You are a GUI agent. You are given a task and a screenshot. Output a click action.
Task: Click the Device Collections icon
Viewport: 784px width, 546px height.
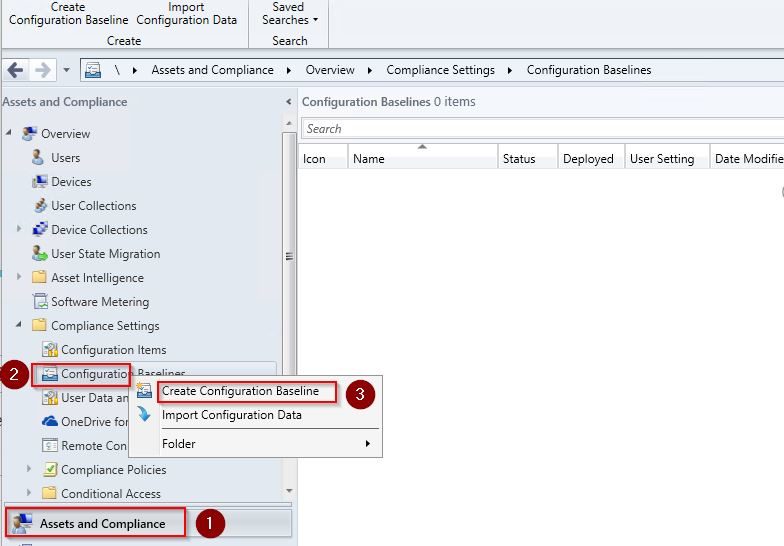40,230
